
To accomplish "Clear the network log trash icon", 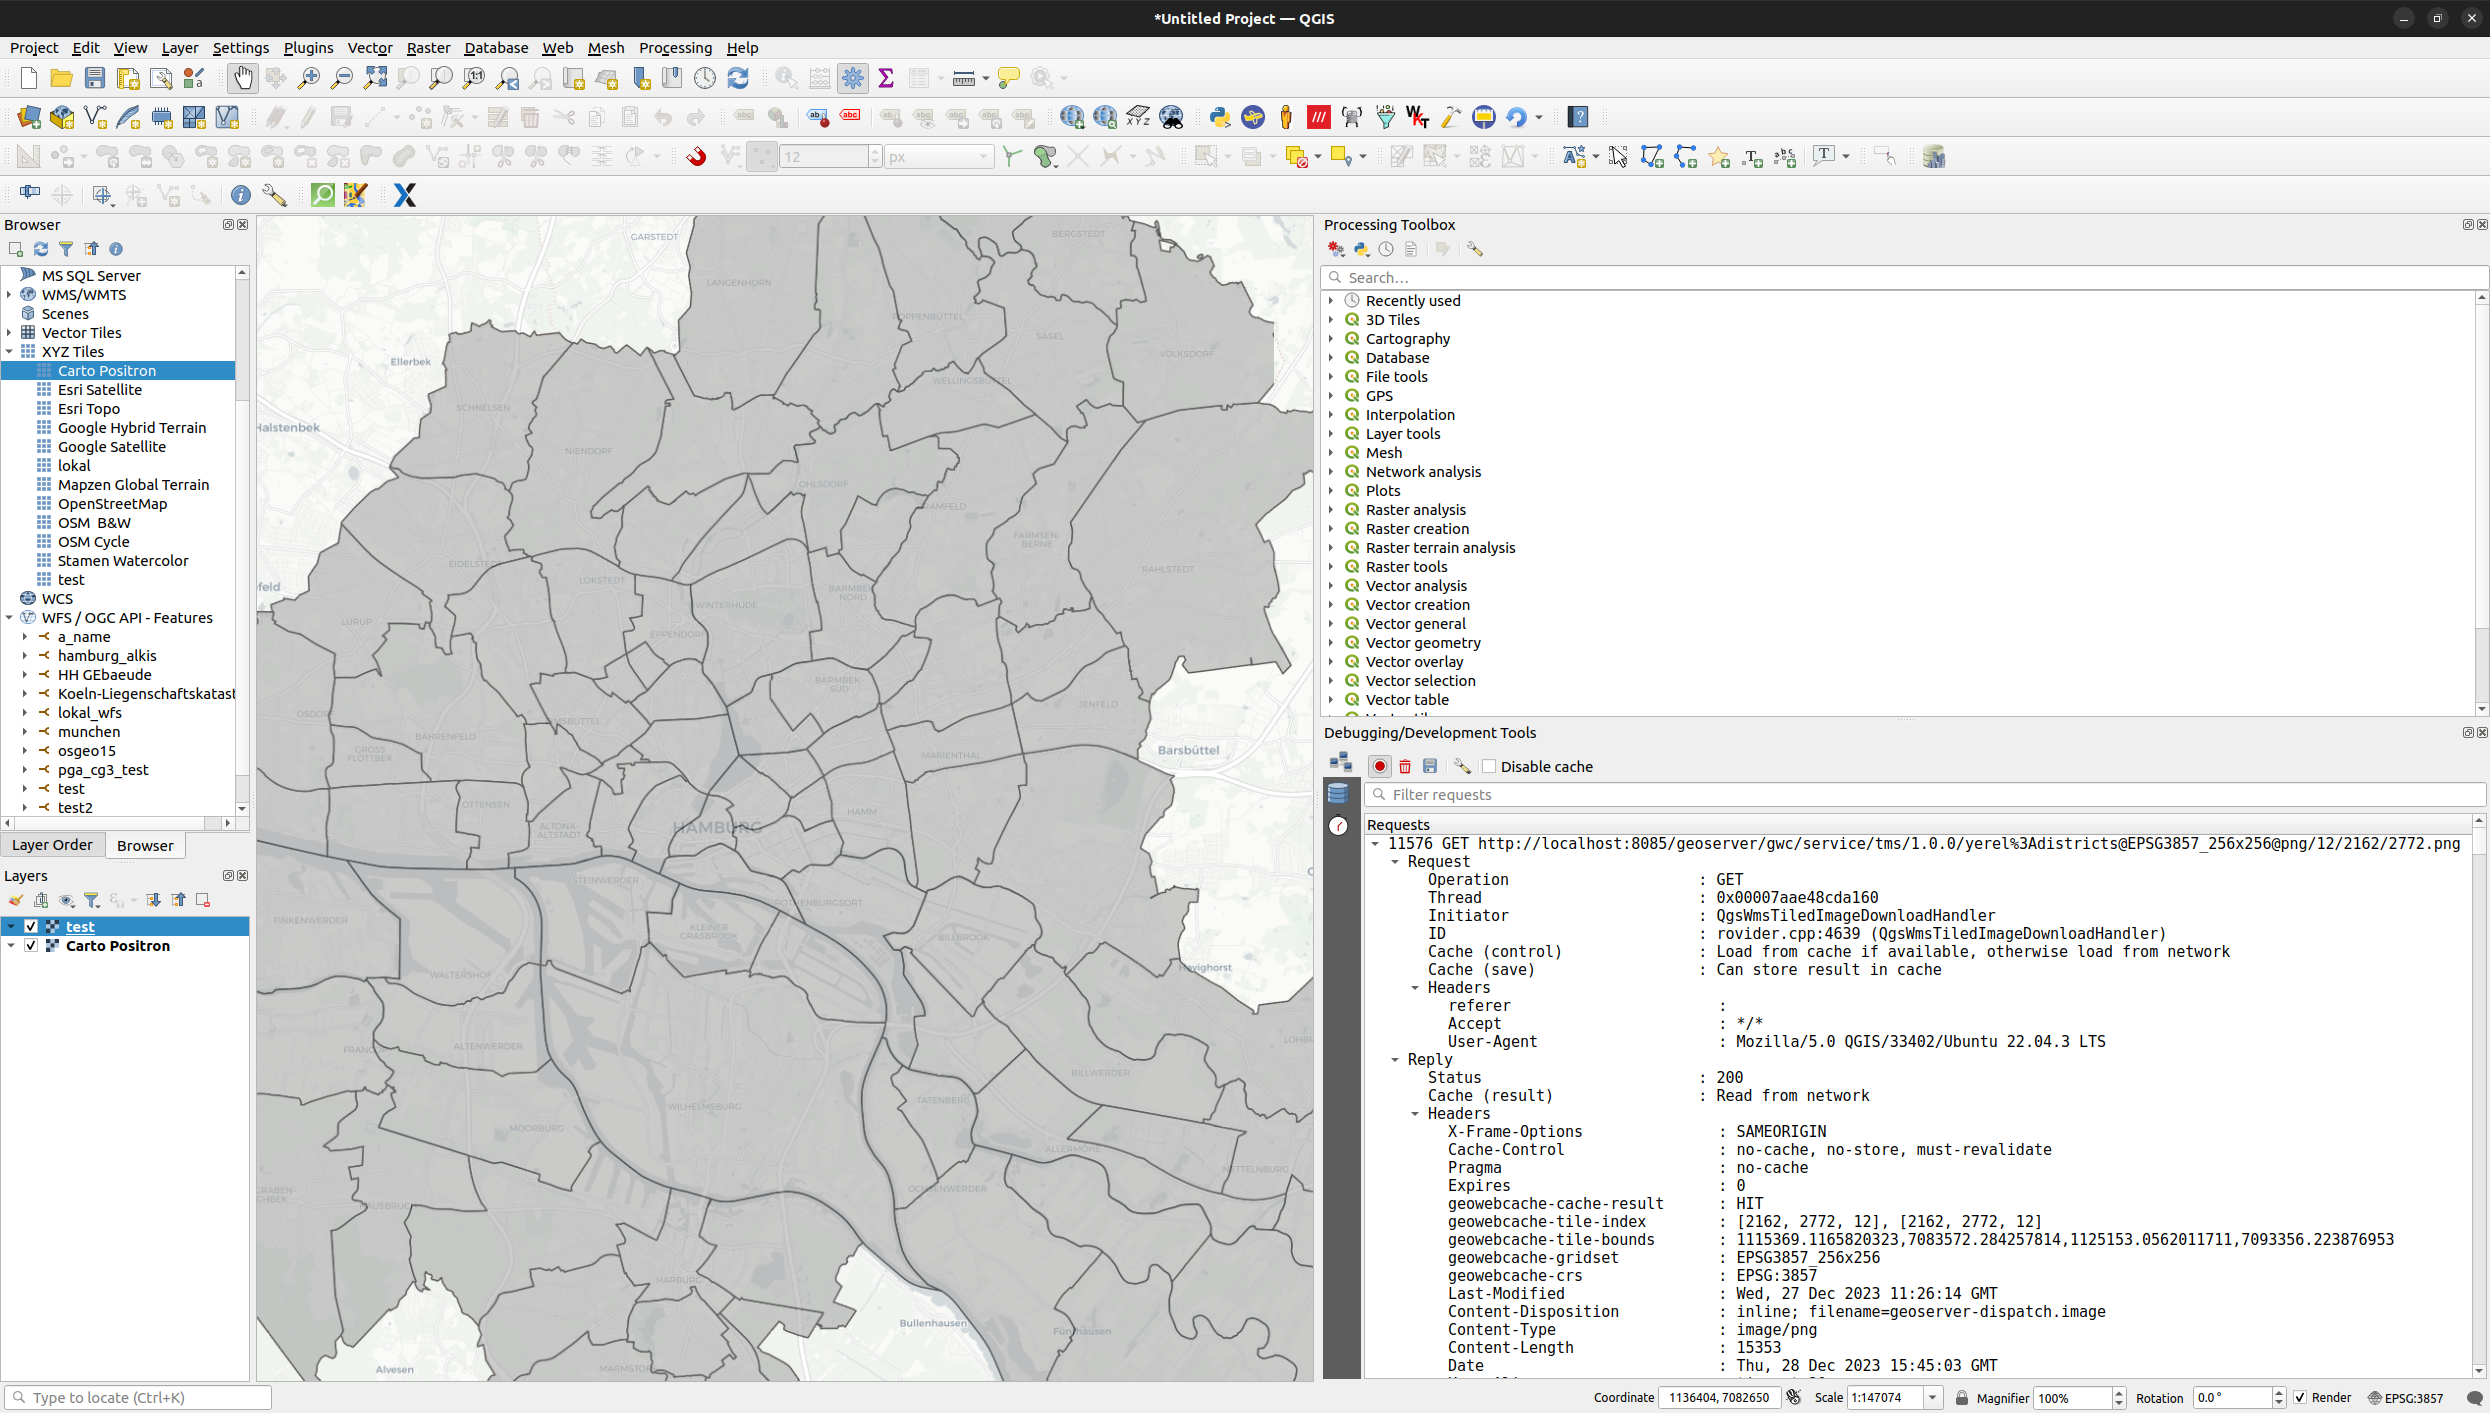I will [x=1405, y=767].
